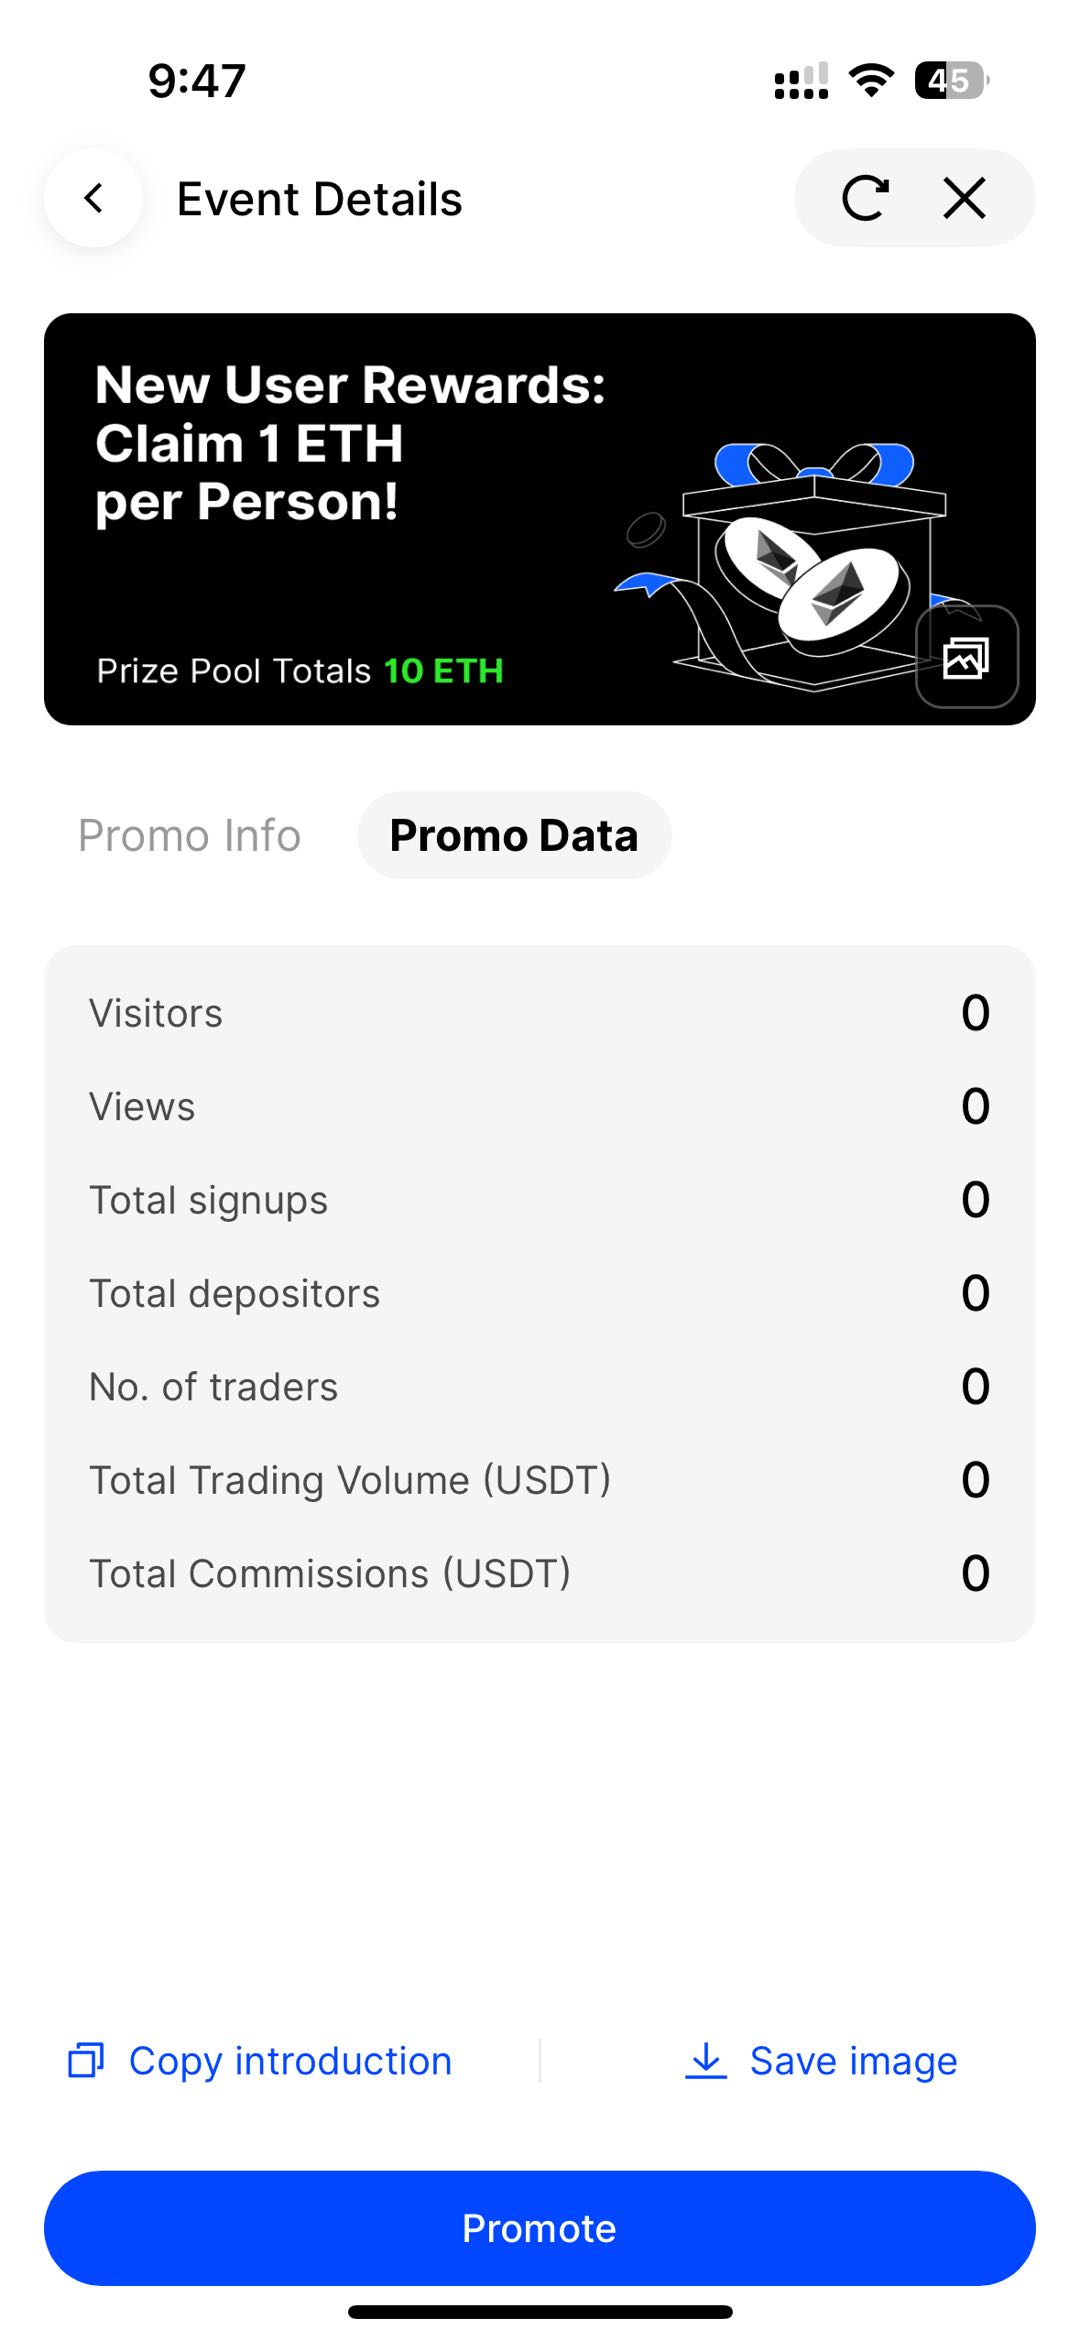The height and width of the screenshot is (2341, 1080).
Task: Tap the copy icon beside Copy introduction
Action: [x=86, y=2060]
